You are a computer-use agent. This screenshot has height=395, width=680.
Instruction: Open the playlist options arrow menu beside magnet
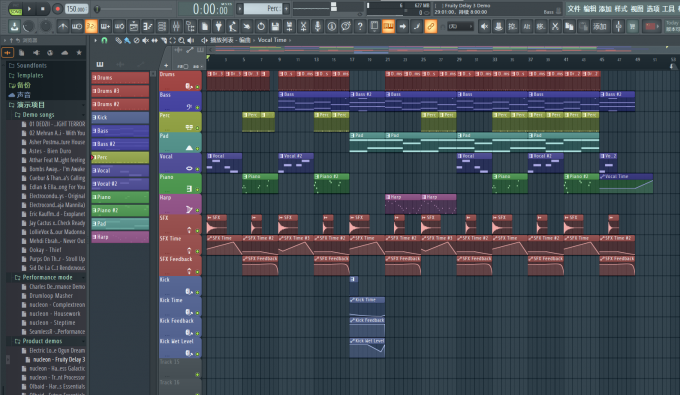(95, 40)
